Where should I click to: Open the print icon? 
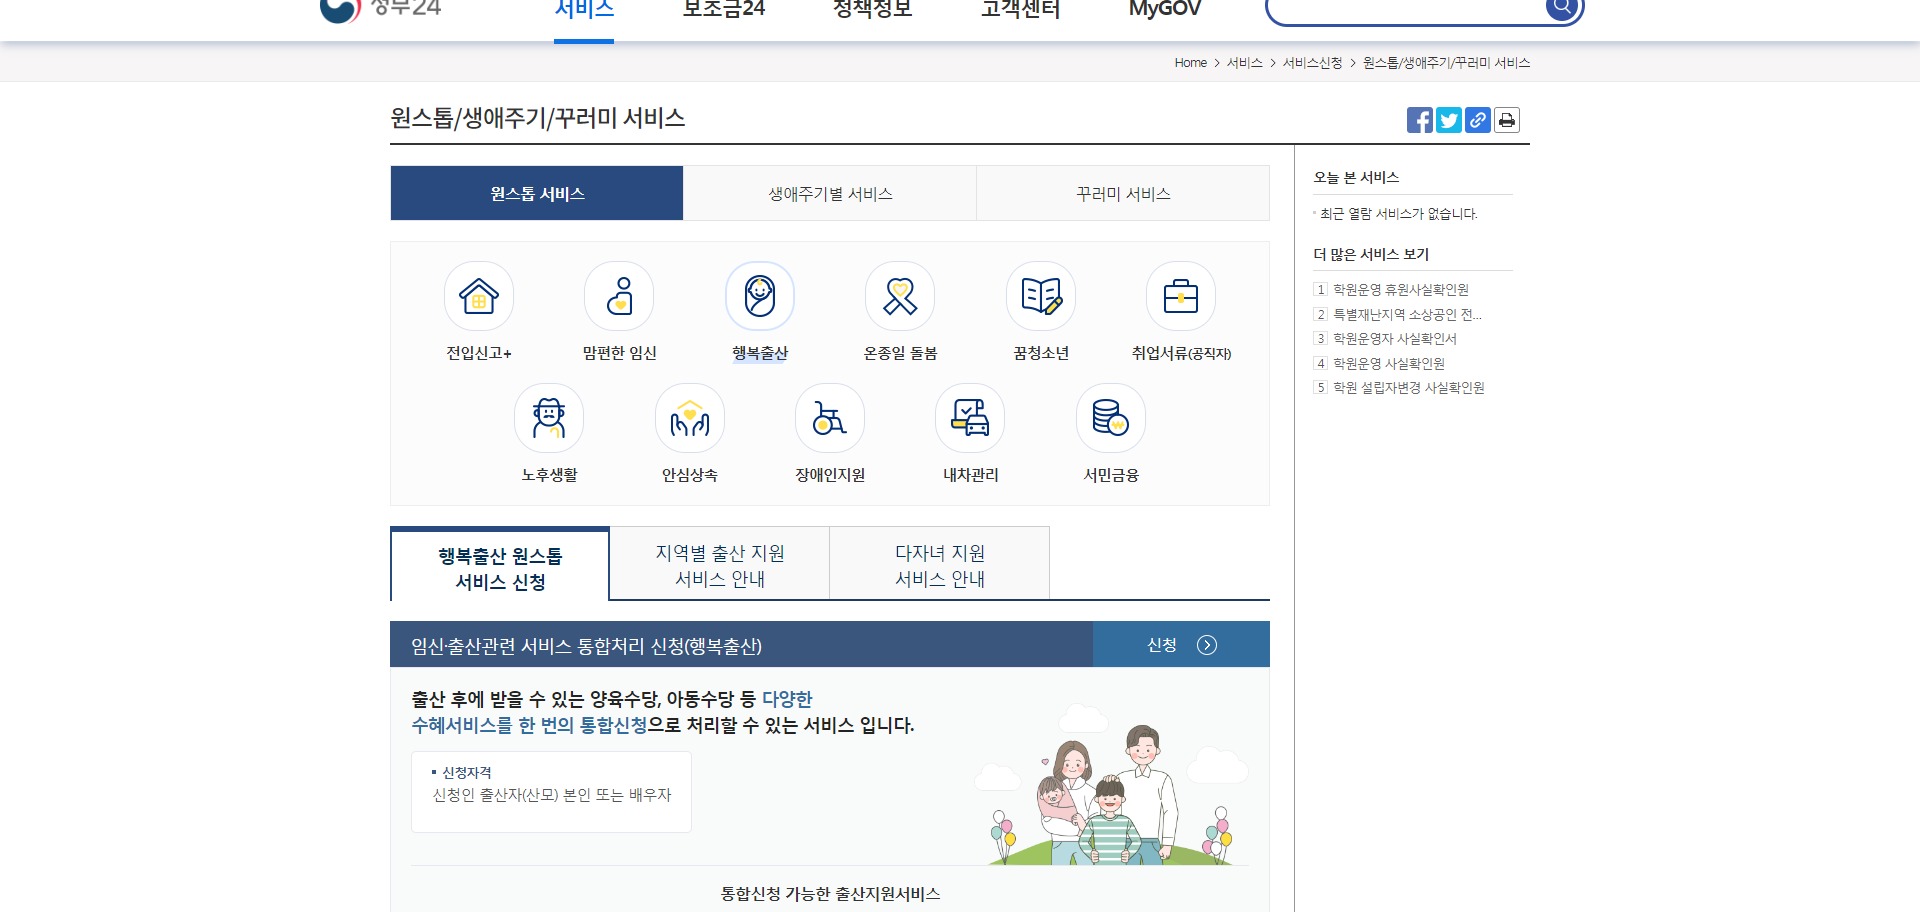1507,120
